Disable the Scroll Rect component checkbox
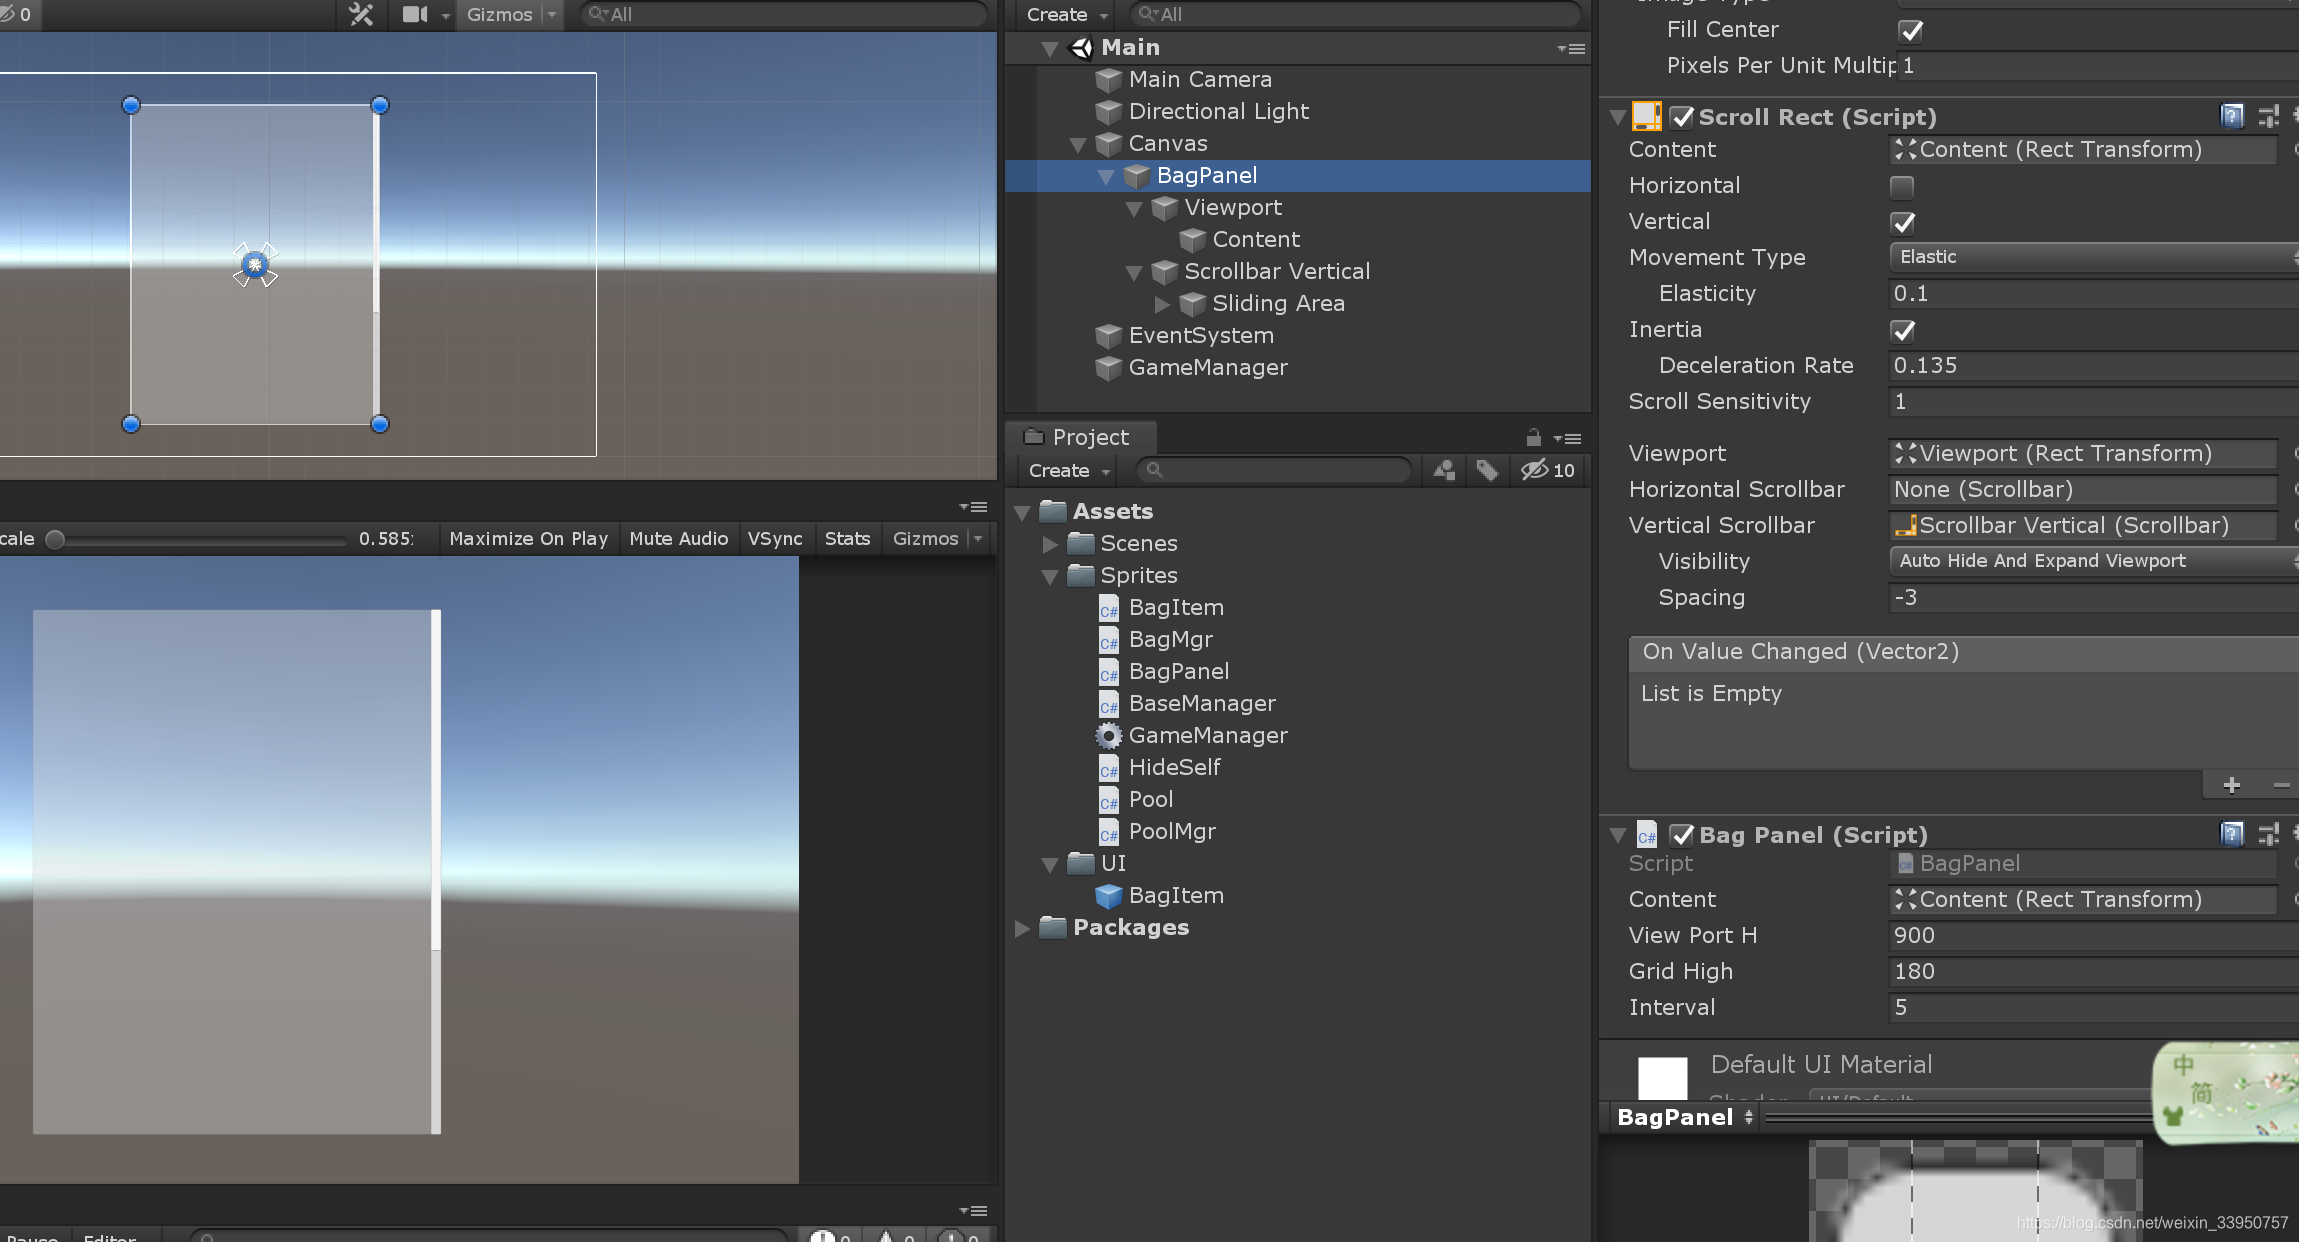This screenshot has width=2299, height=1242. 1682,117
